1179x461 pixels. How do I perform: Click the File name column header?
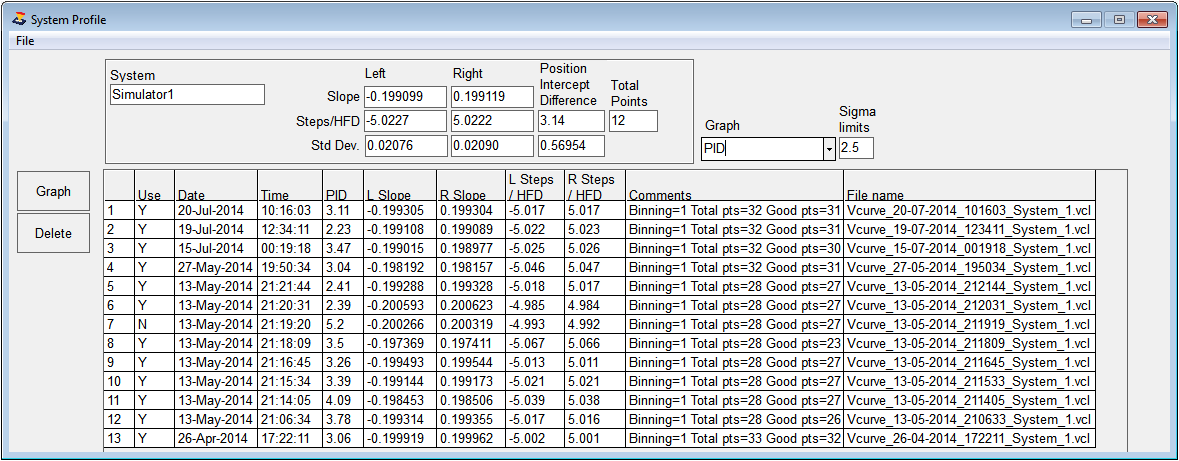[969, 186]
